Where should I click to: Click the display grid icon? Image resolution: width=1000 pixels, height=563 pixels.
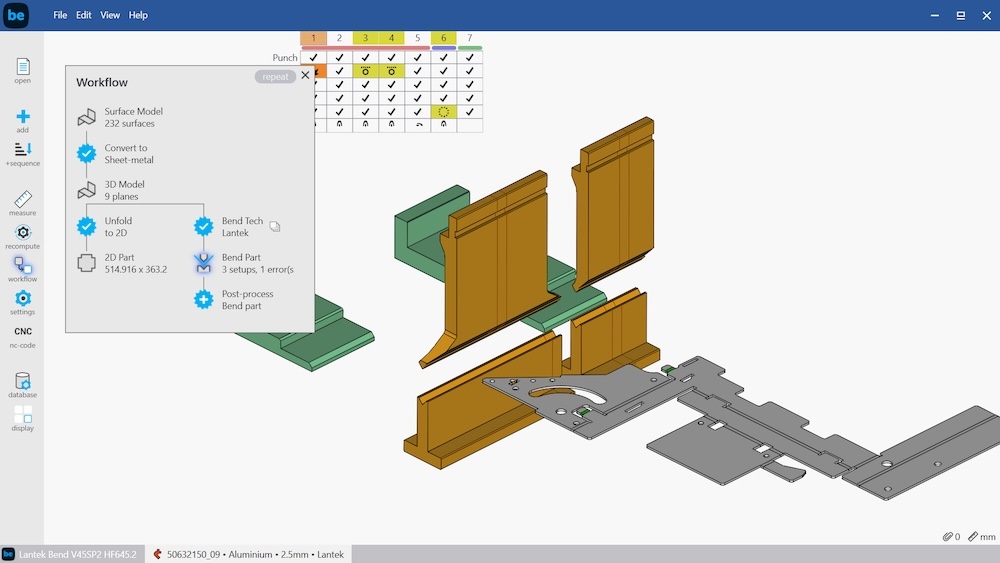(x=23, y=414)
